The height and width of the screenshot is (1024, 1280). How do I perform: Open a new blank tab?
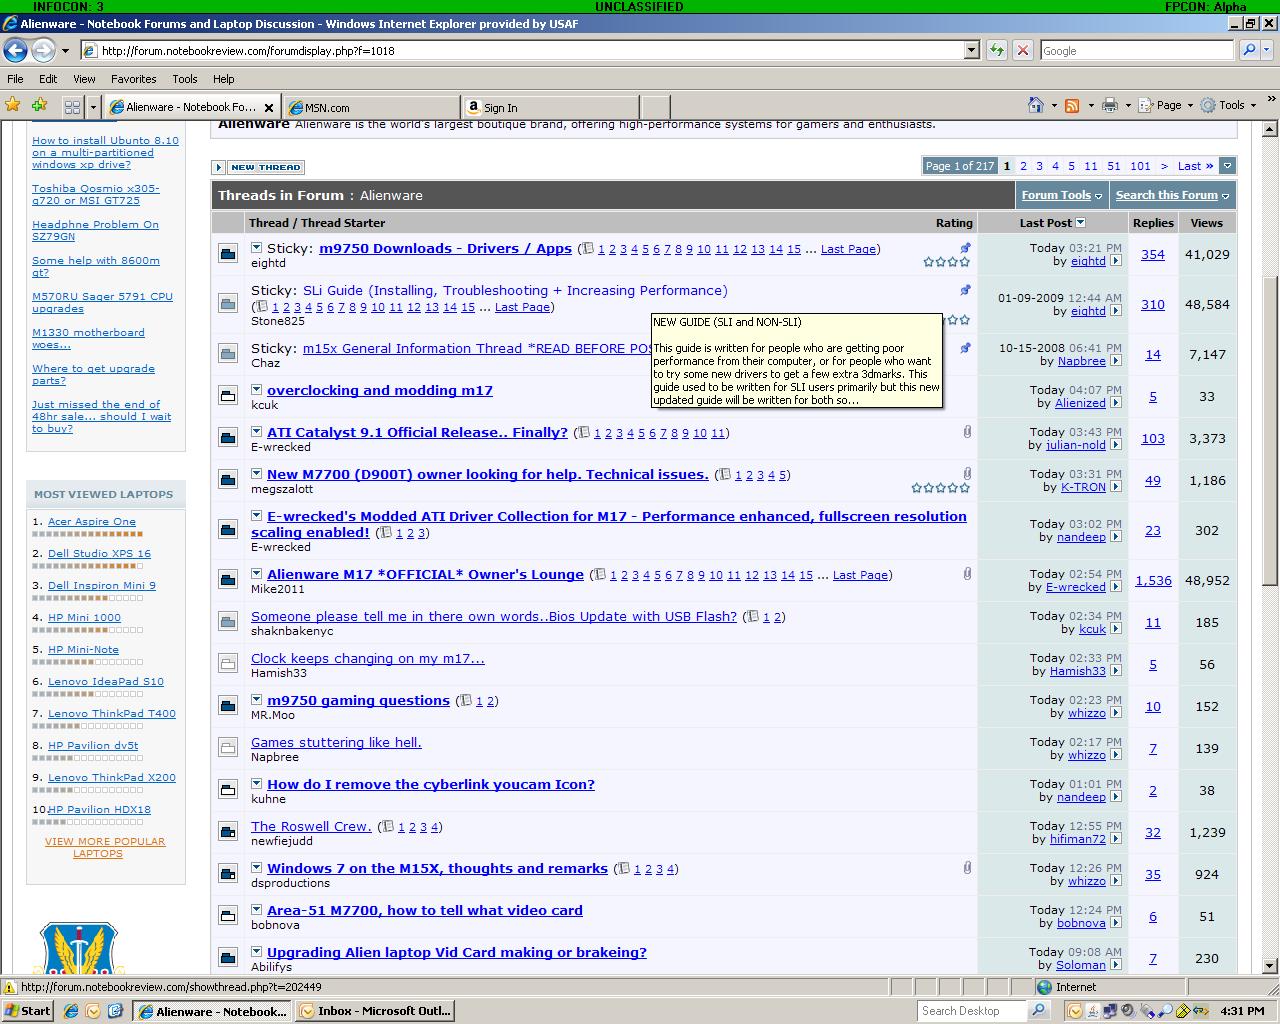pyautogui.click(x=654, y=107)
